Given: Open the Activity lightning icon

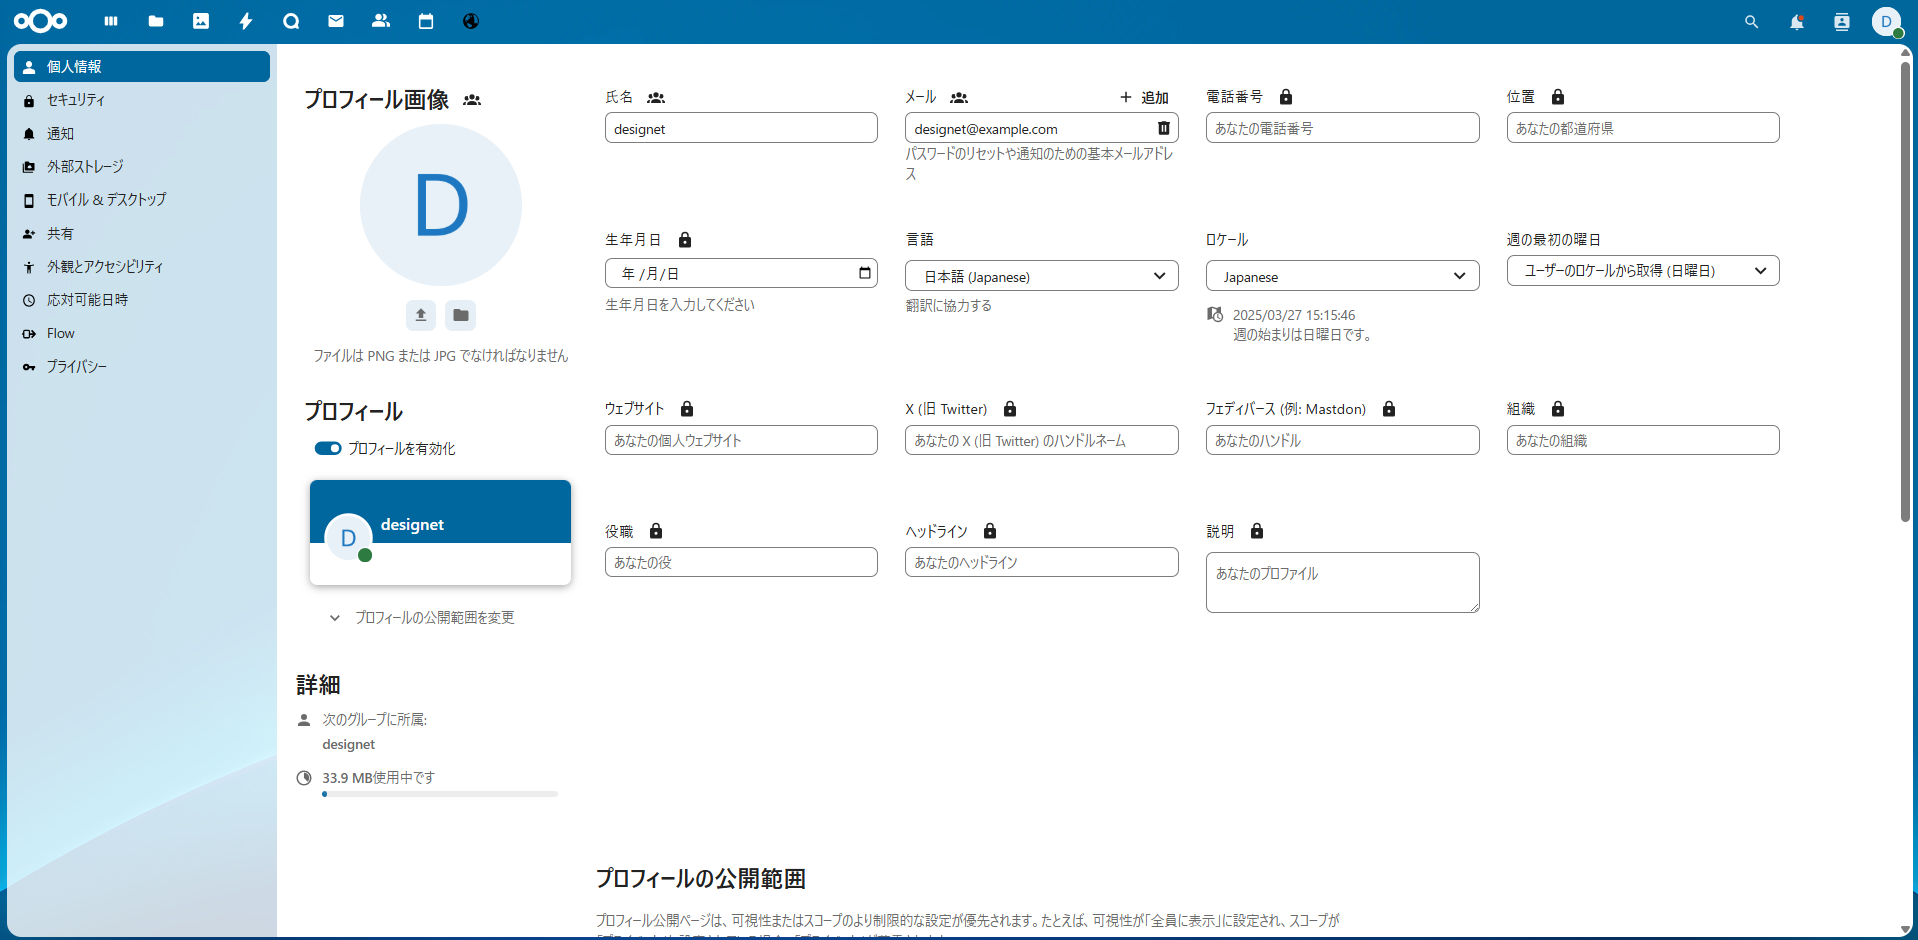Looking at the screenshot, I should tap(246, 21).
